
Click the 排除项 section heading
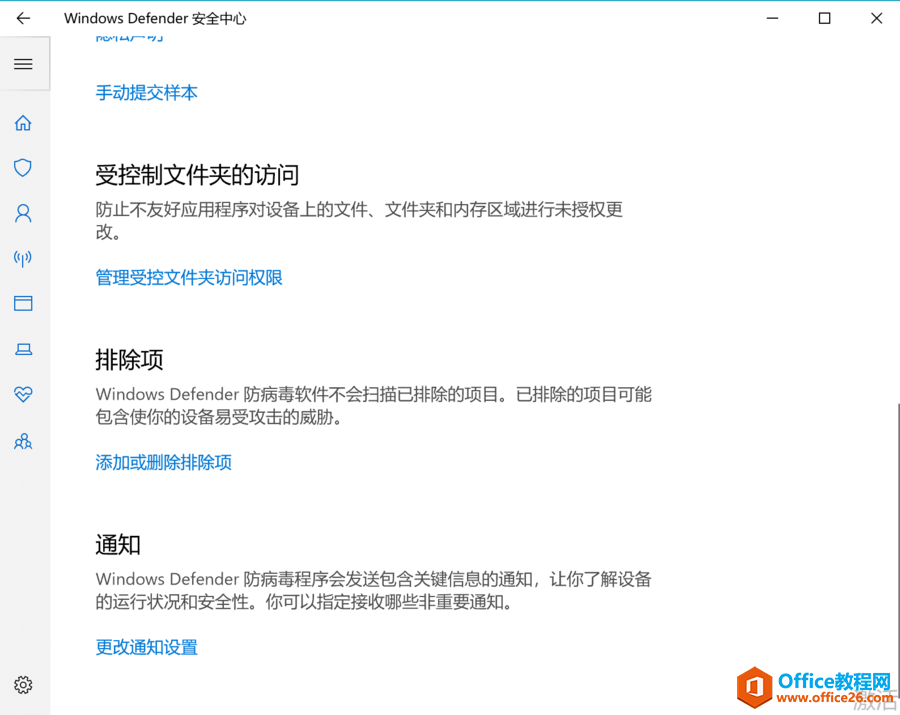coord(129,360)
